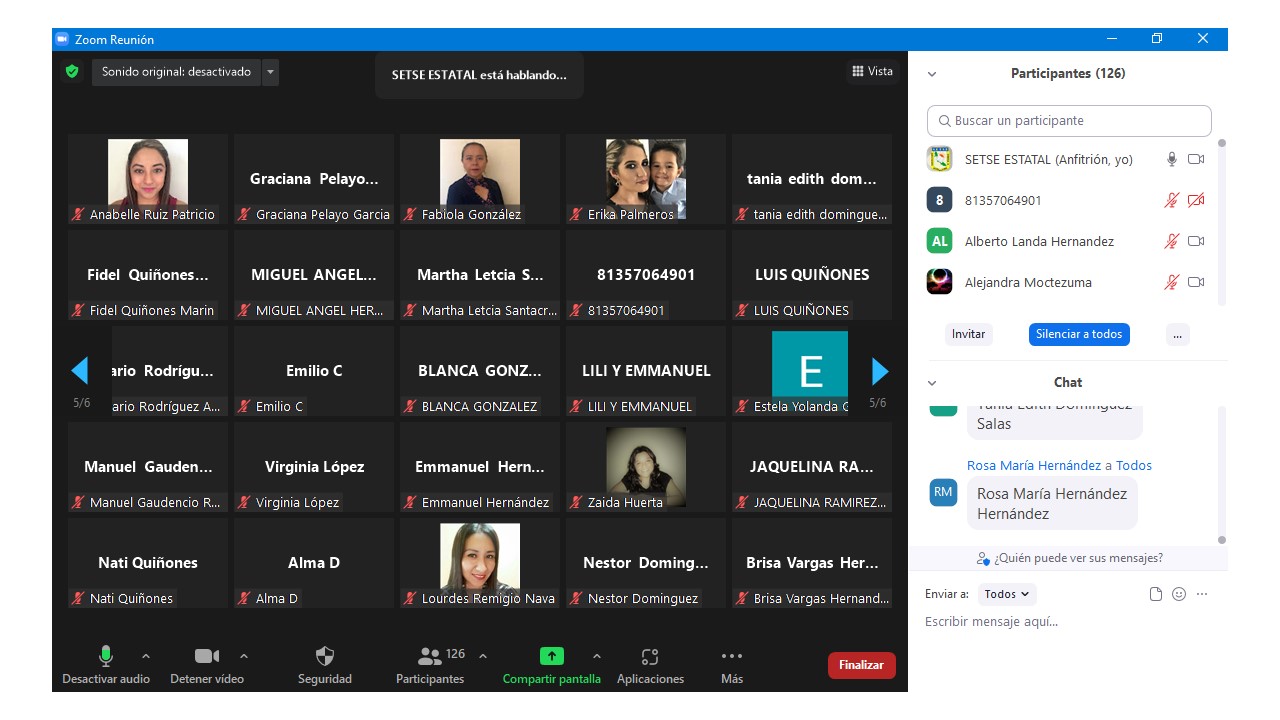Click muted mic icon for 81357064901
This screenshot has width=1280, height=720.
tap(1172, 200)
